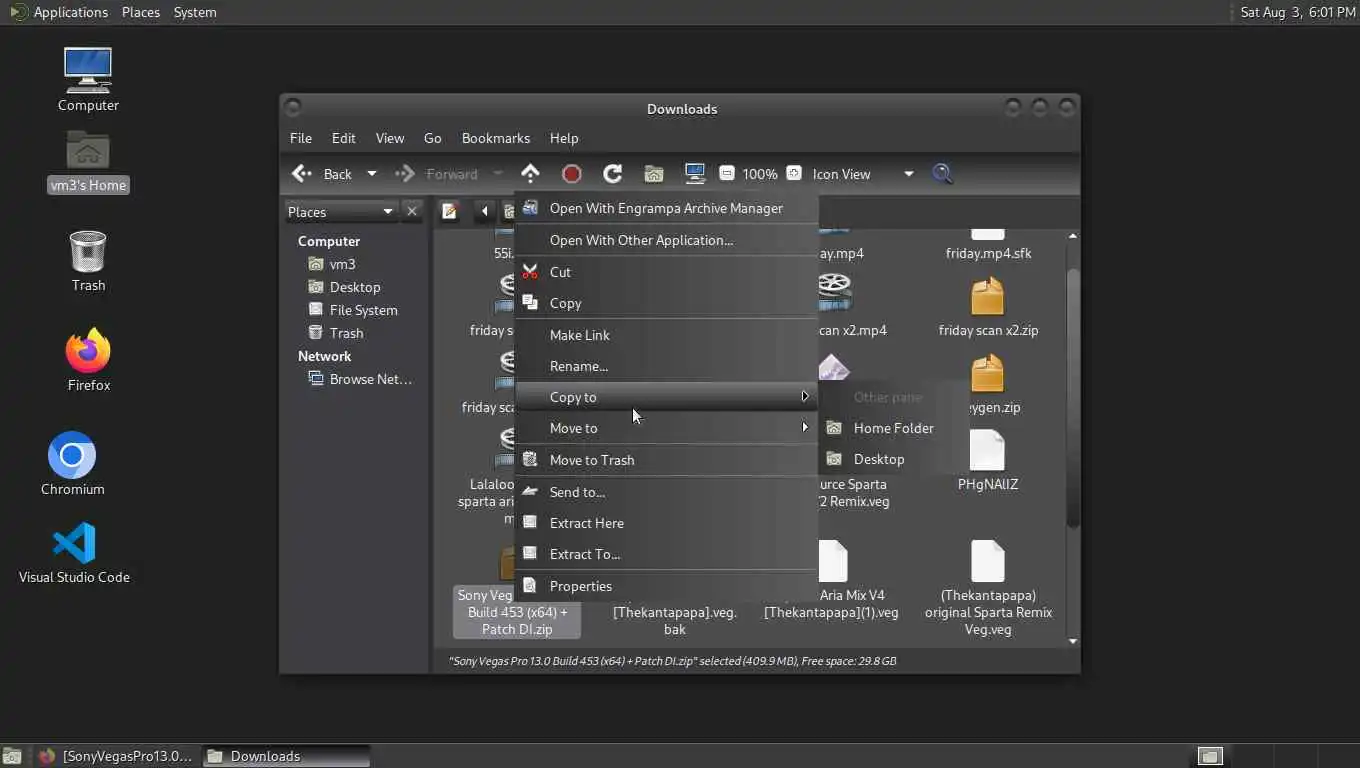Screen dimensions: 1360x768
Task: Open the Go menu
Action: (433, 138)
